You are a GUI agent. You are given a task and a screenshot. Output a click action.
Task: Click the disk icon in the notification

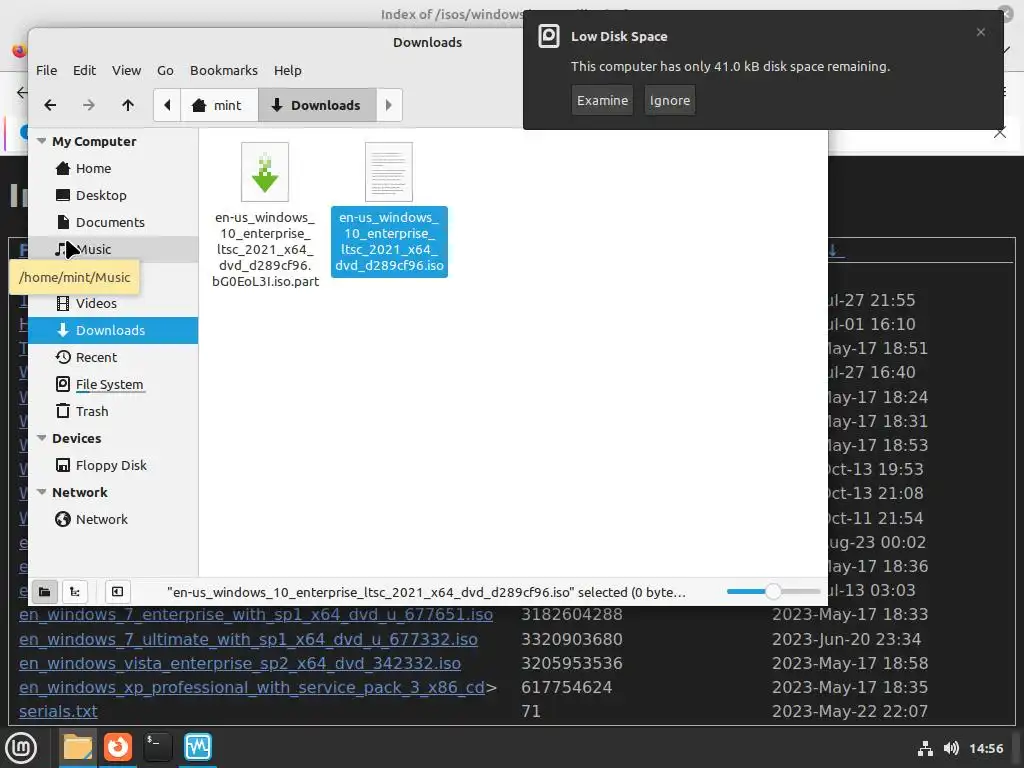(549, 36)
